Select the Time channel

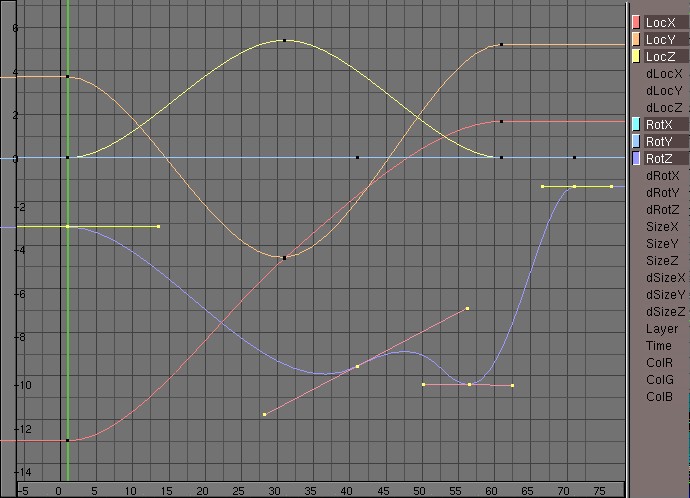[659, 345]
